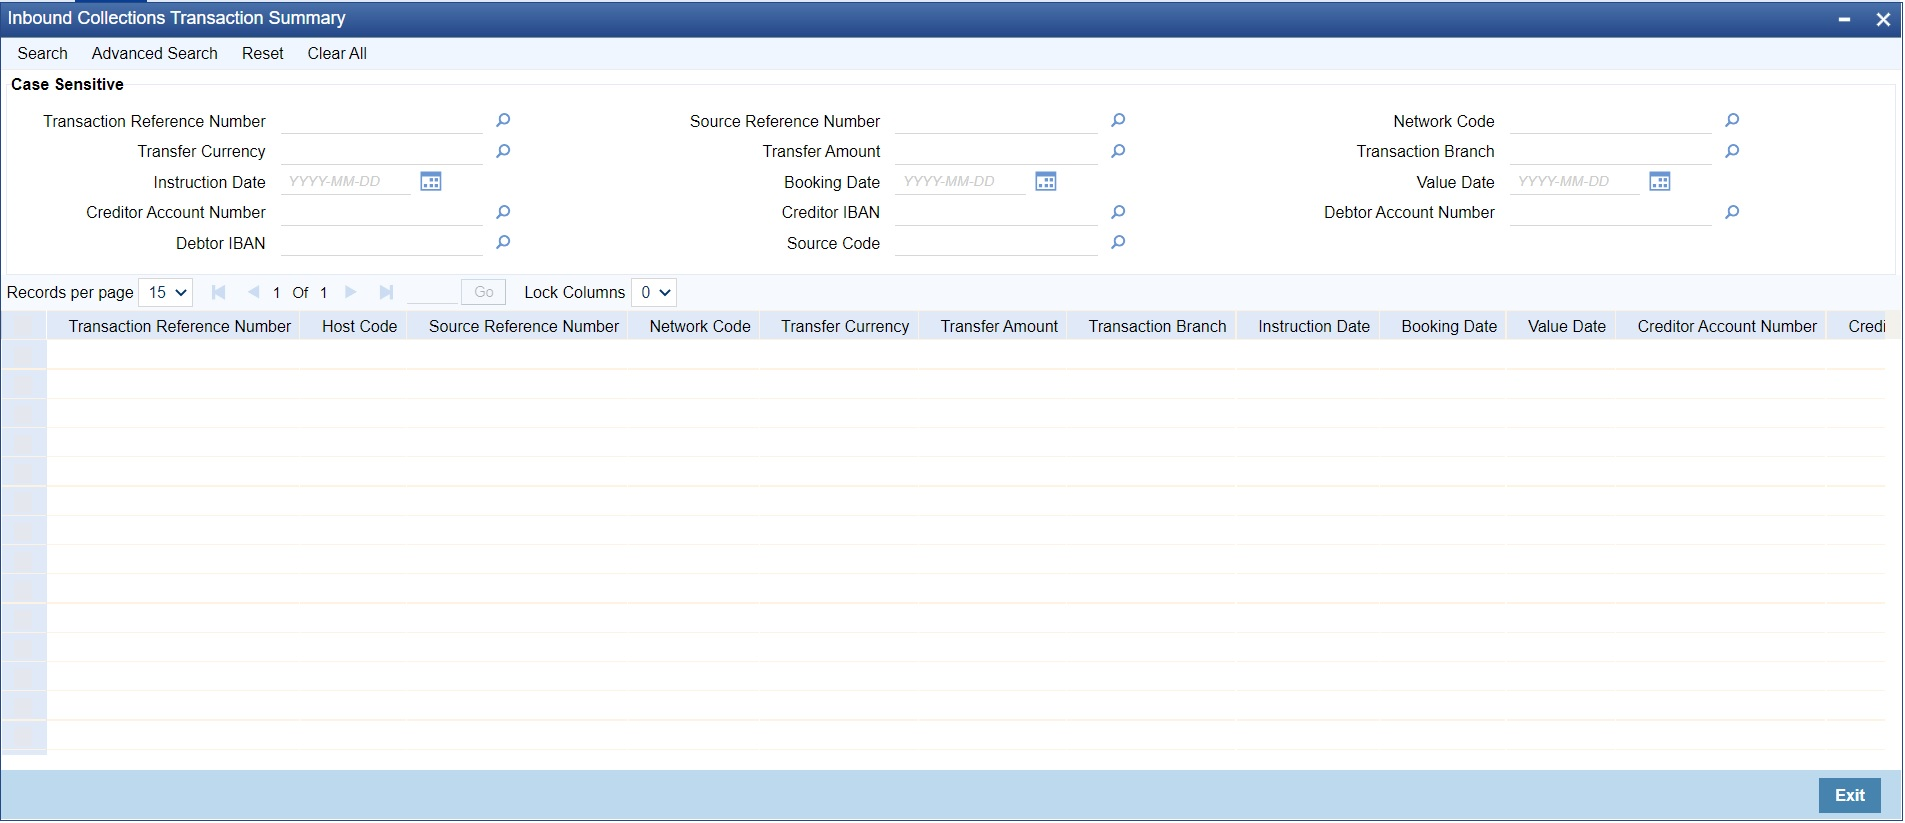Click Search in the menu bar
Viewport: 1905px width, 823px height.
point(43,53)
